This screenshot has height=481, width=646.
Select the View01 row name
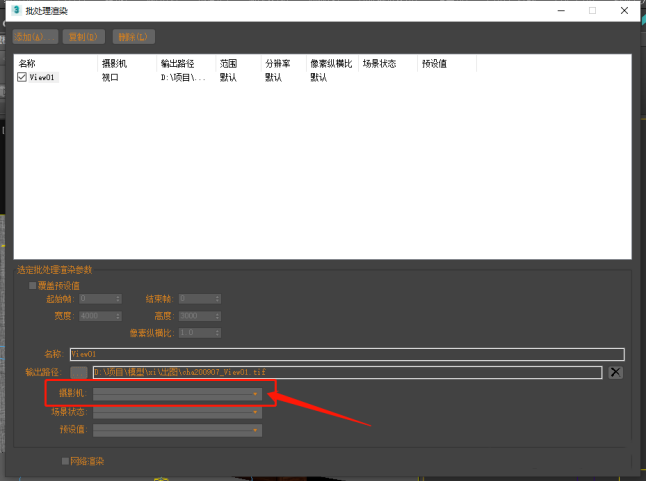tap(42, 77)
